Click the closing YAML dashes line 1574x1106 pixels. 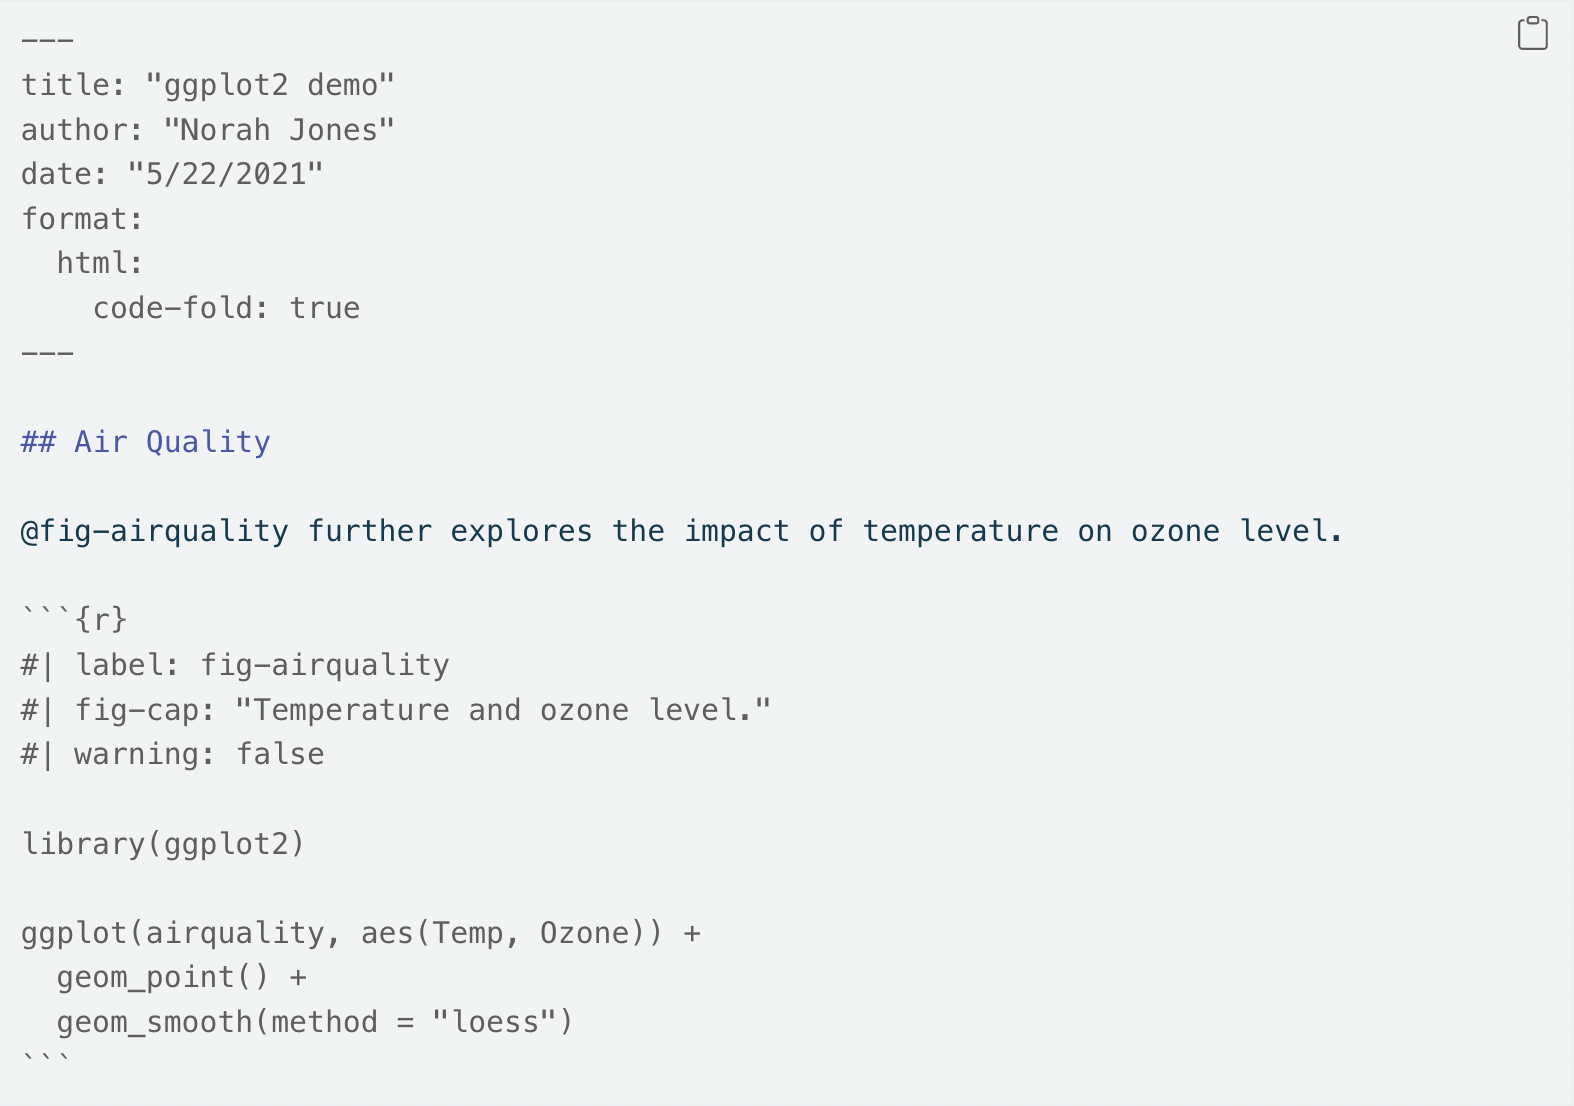point(47,353)
